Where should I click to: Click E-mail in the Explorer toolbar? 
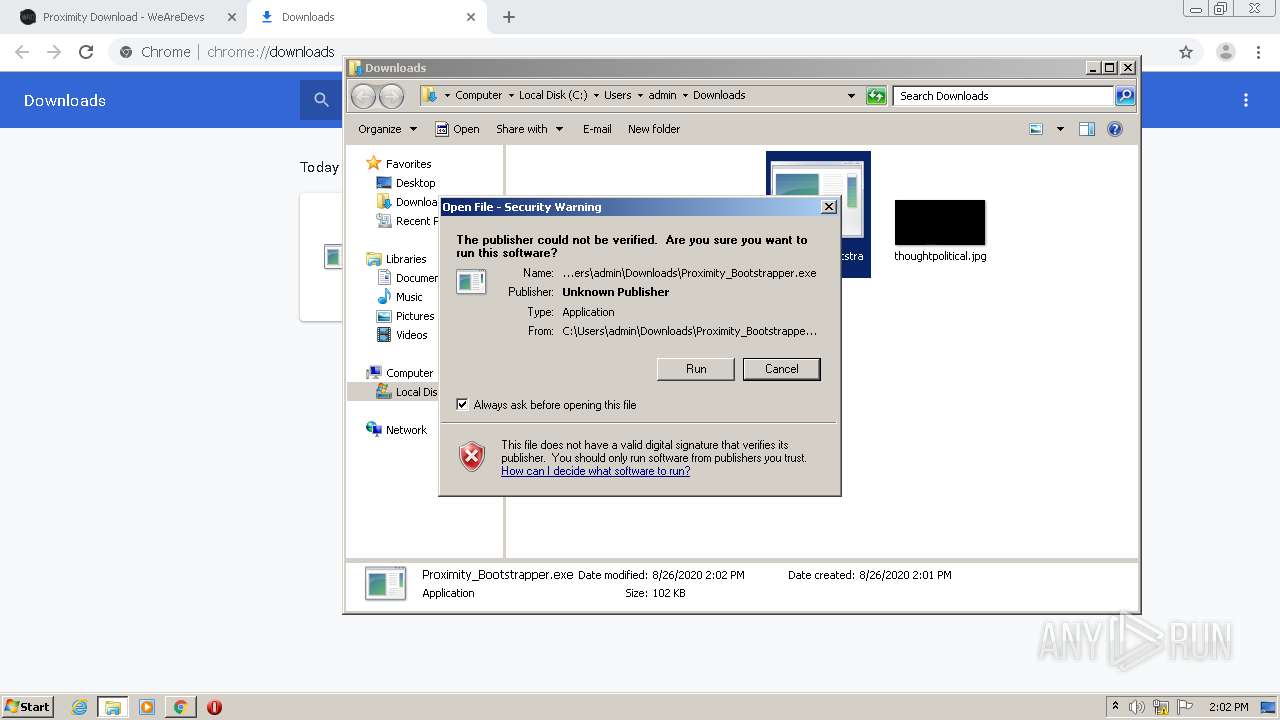(x=597, y=129)
